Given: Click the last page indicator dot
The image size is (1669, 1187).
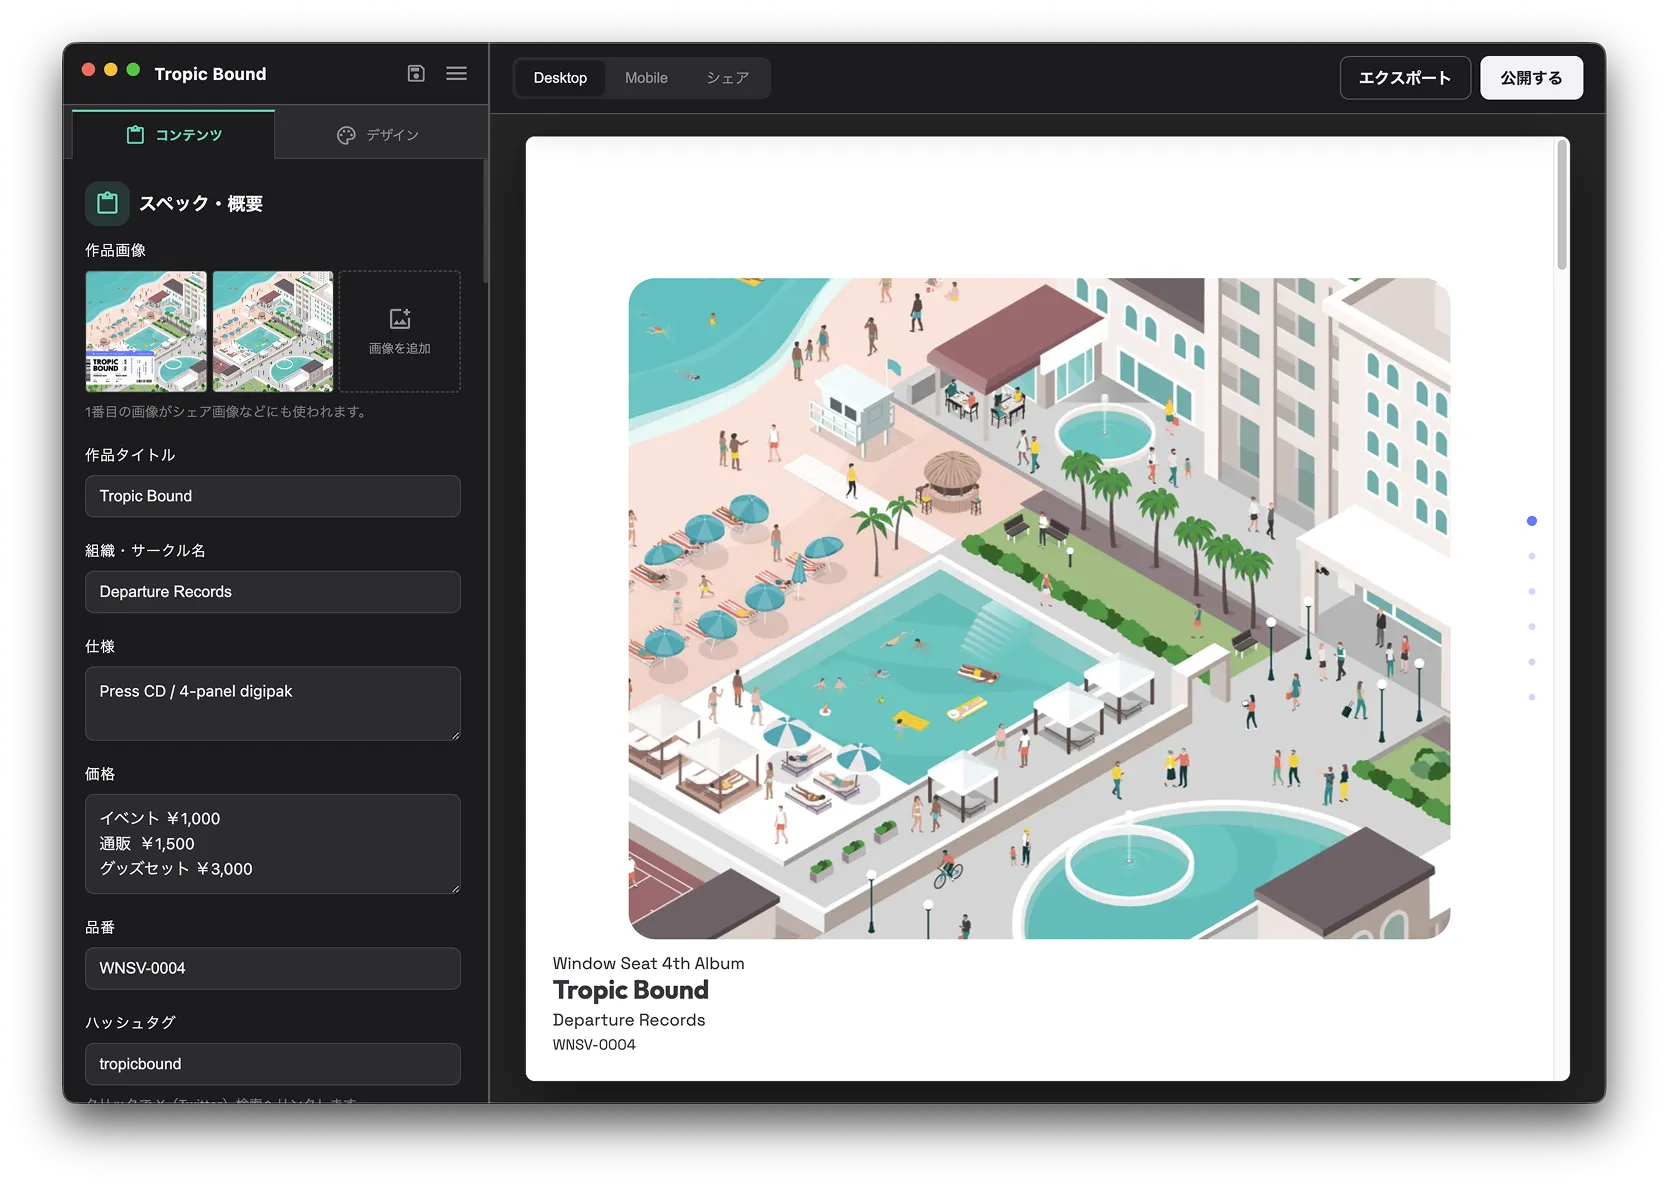Looking at the screenshot, I should [x=1531, y=697].
